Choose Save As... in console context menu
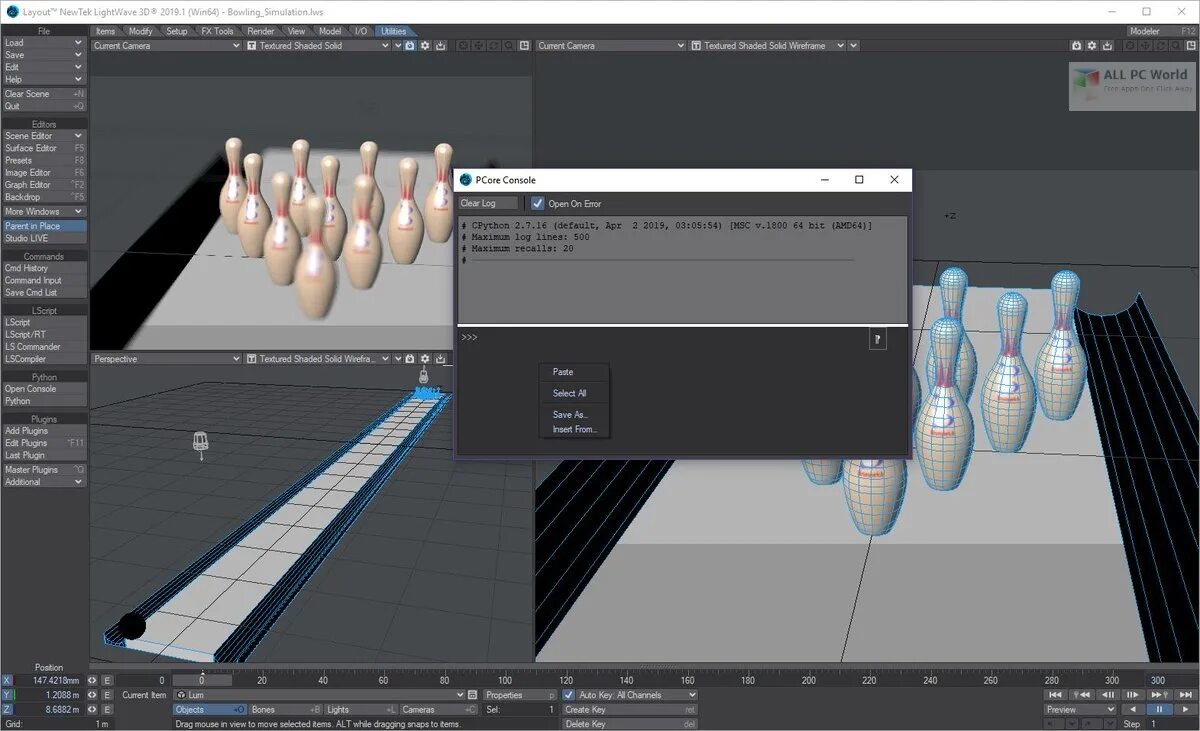Screen dimensions: 1200x731 click(570, 415)
